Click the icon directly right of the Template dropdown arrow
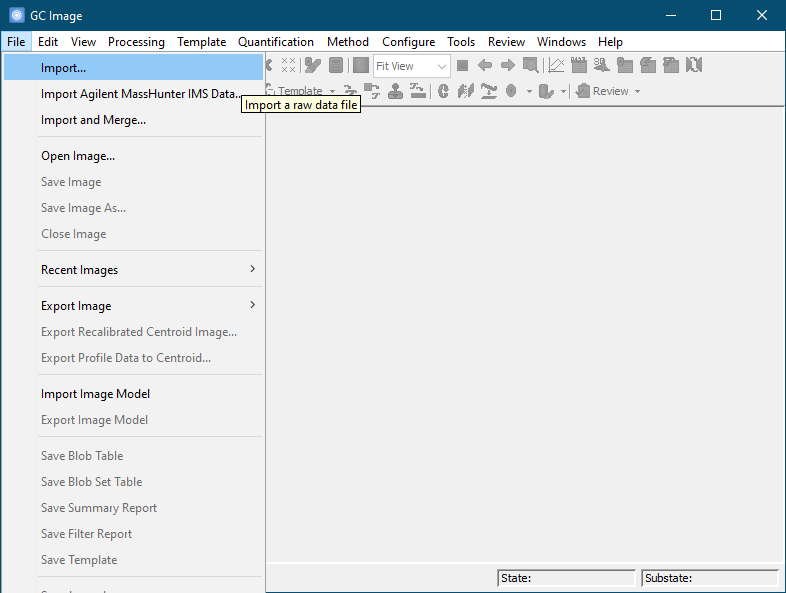786x593 pixels. (x=350, y=91)
